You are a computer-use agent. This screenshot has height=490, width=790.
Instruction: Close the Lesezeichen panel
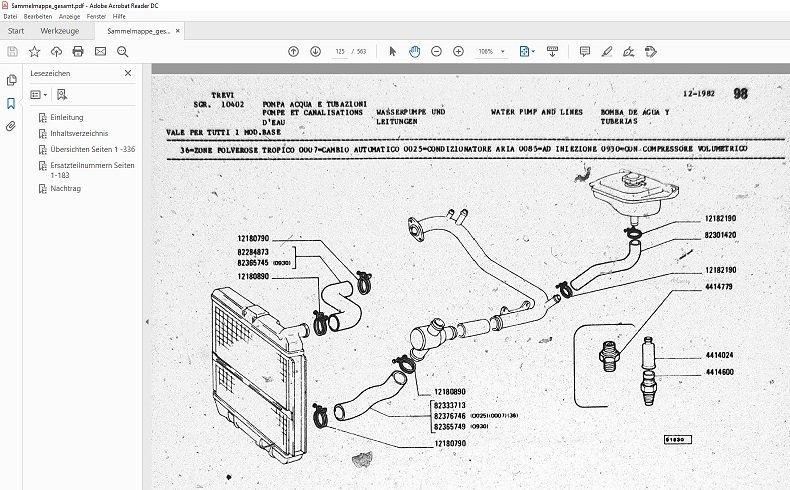(128, 73)
